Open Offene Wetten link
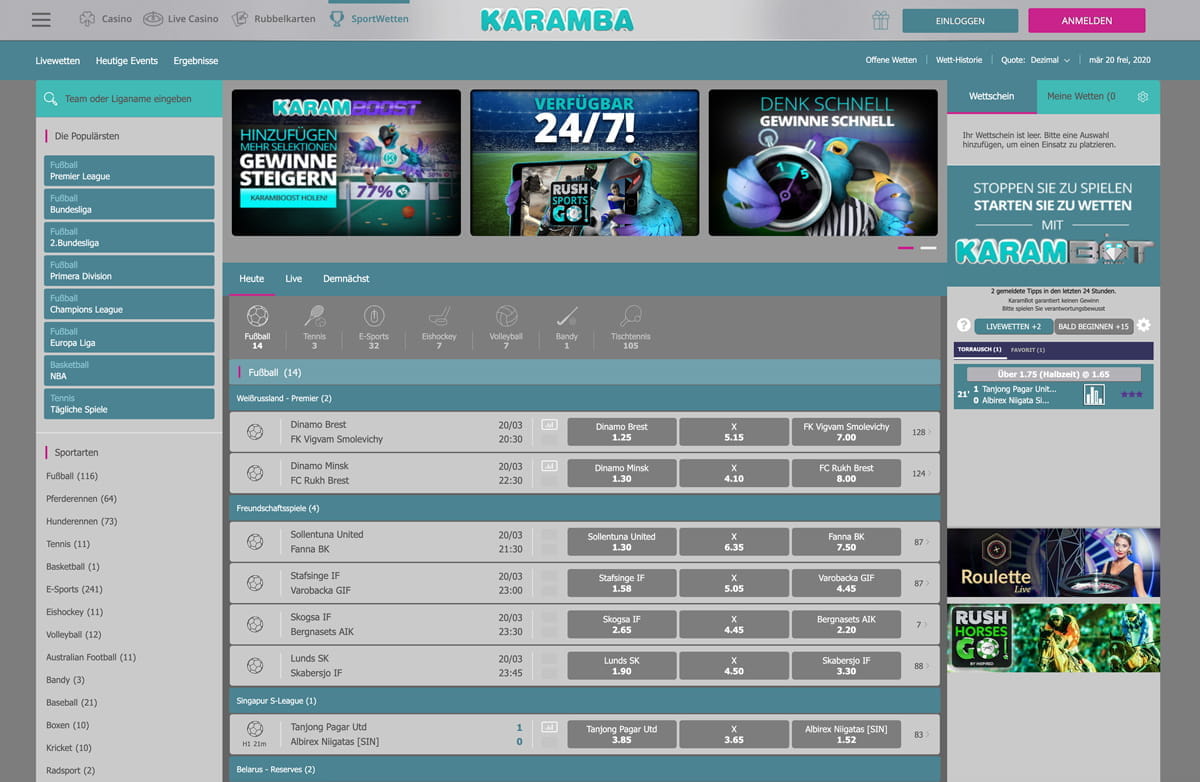 891,60
